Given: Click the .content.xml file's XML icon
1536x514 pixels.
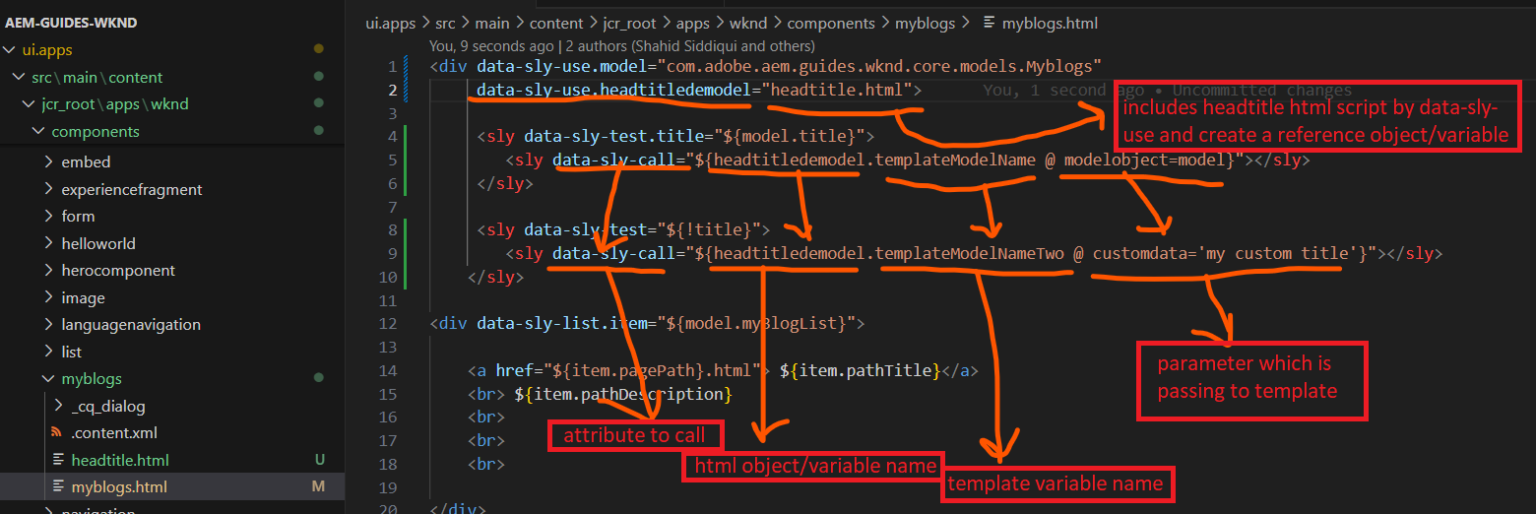Looking at the screenshot, I should pos(56,433).
